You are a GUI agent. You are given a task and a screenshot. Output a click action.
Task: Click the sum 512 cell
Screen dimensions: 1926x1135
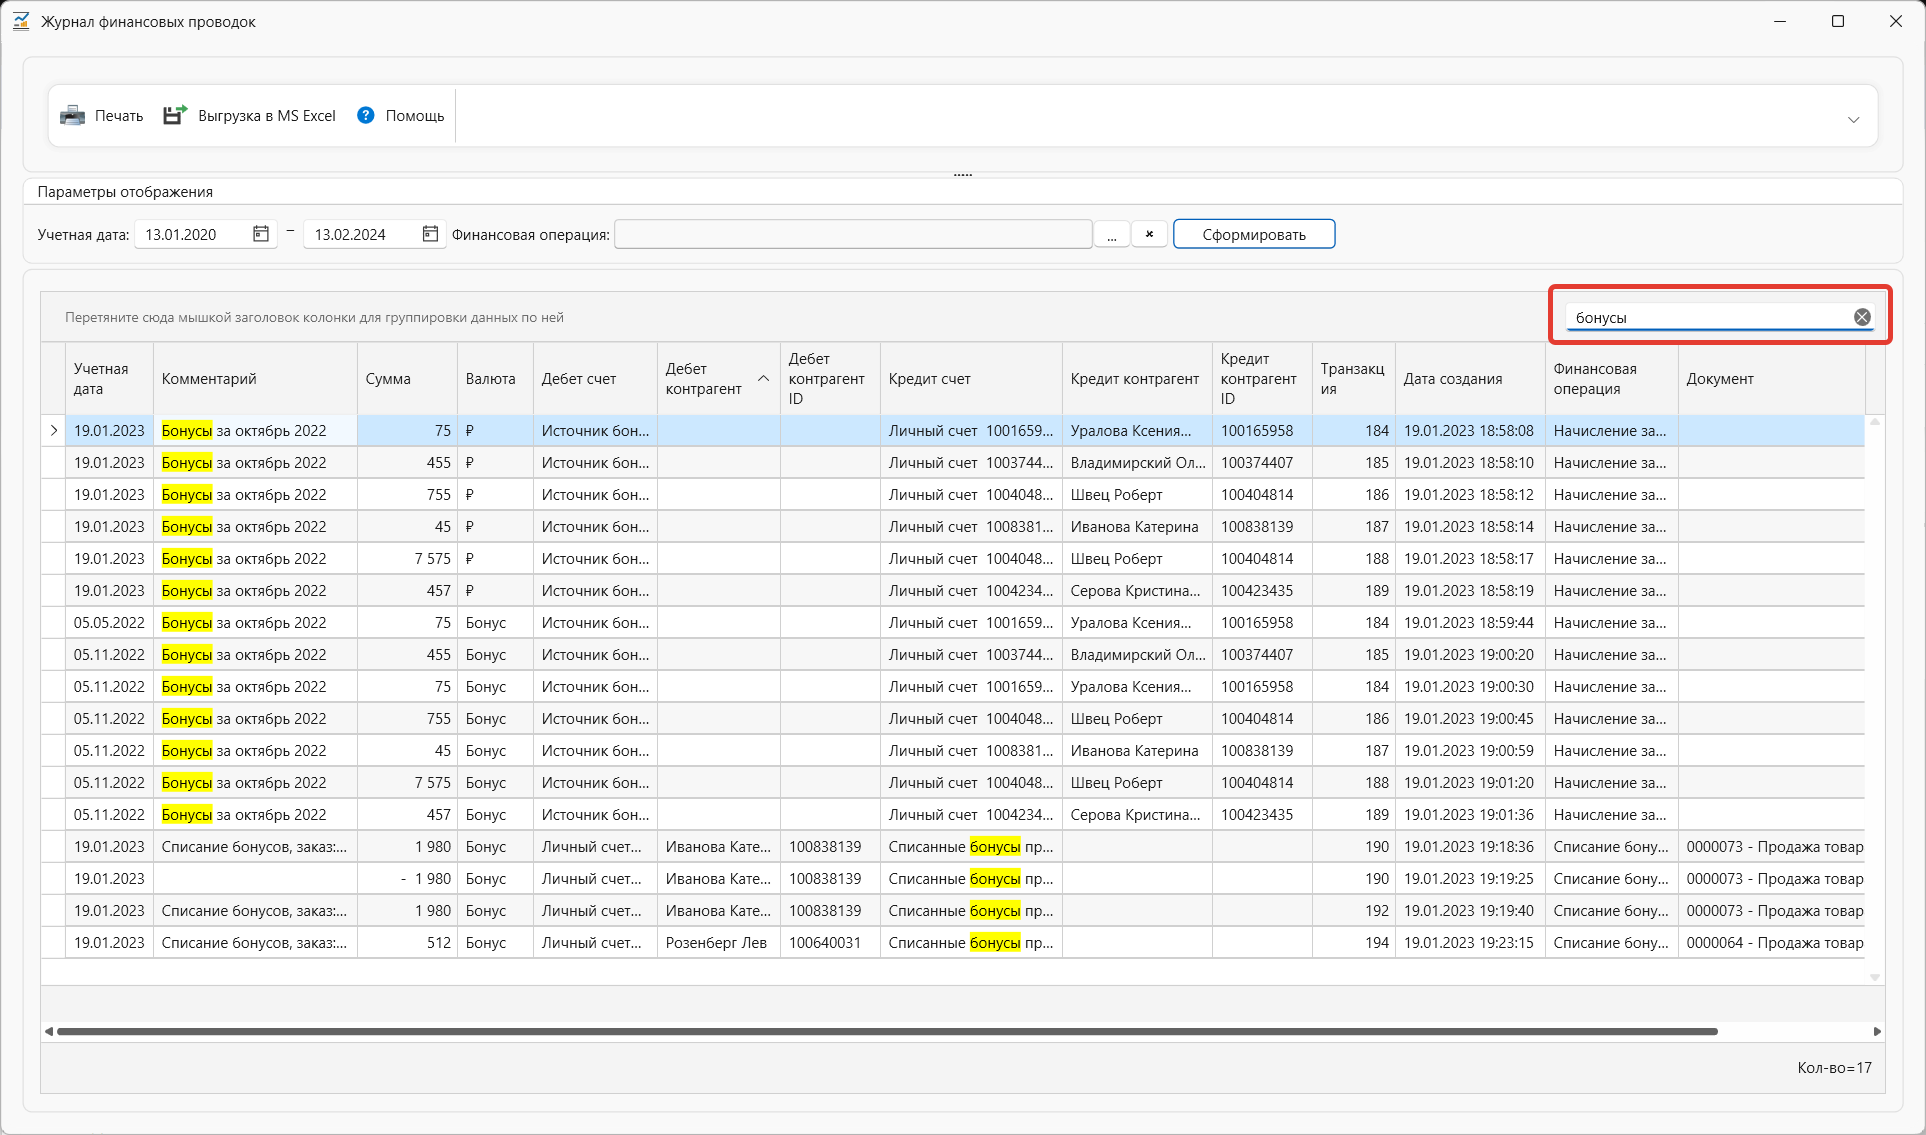point(407,943)
